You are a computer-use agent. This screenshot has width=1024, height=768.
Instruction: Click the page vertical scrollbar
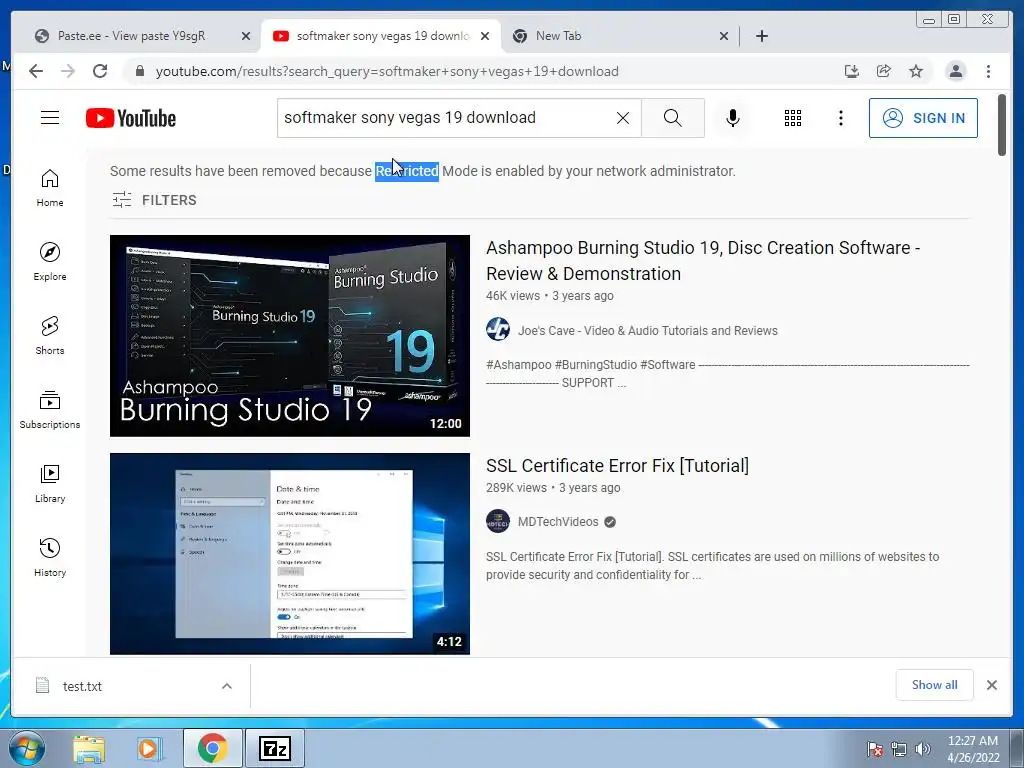coord(1002,125)
